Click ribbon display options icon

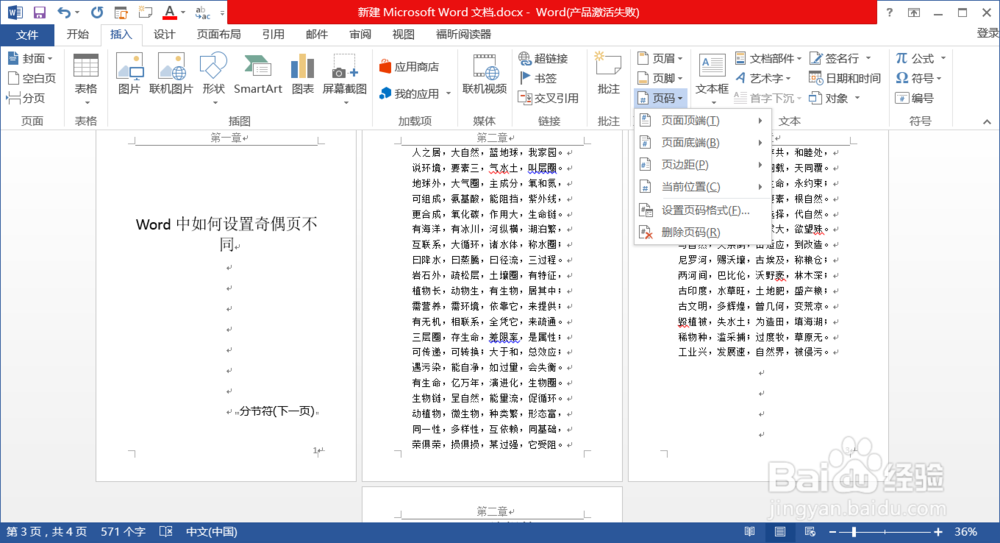click(914, 12)
